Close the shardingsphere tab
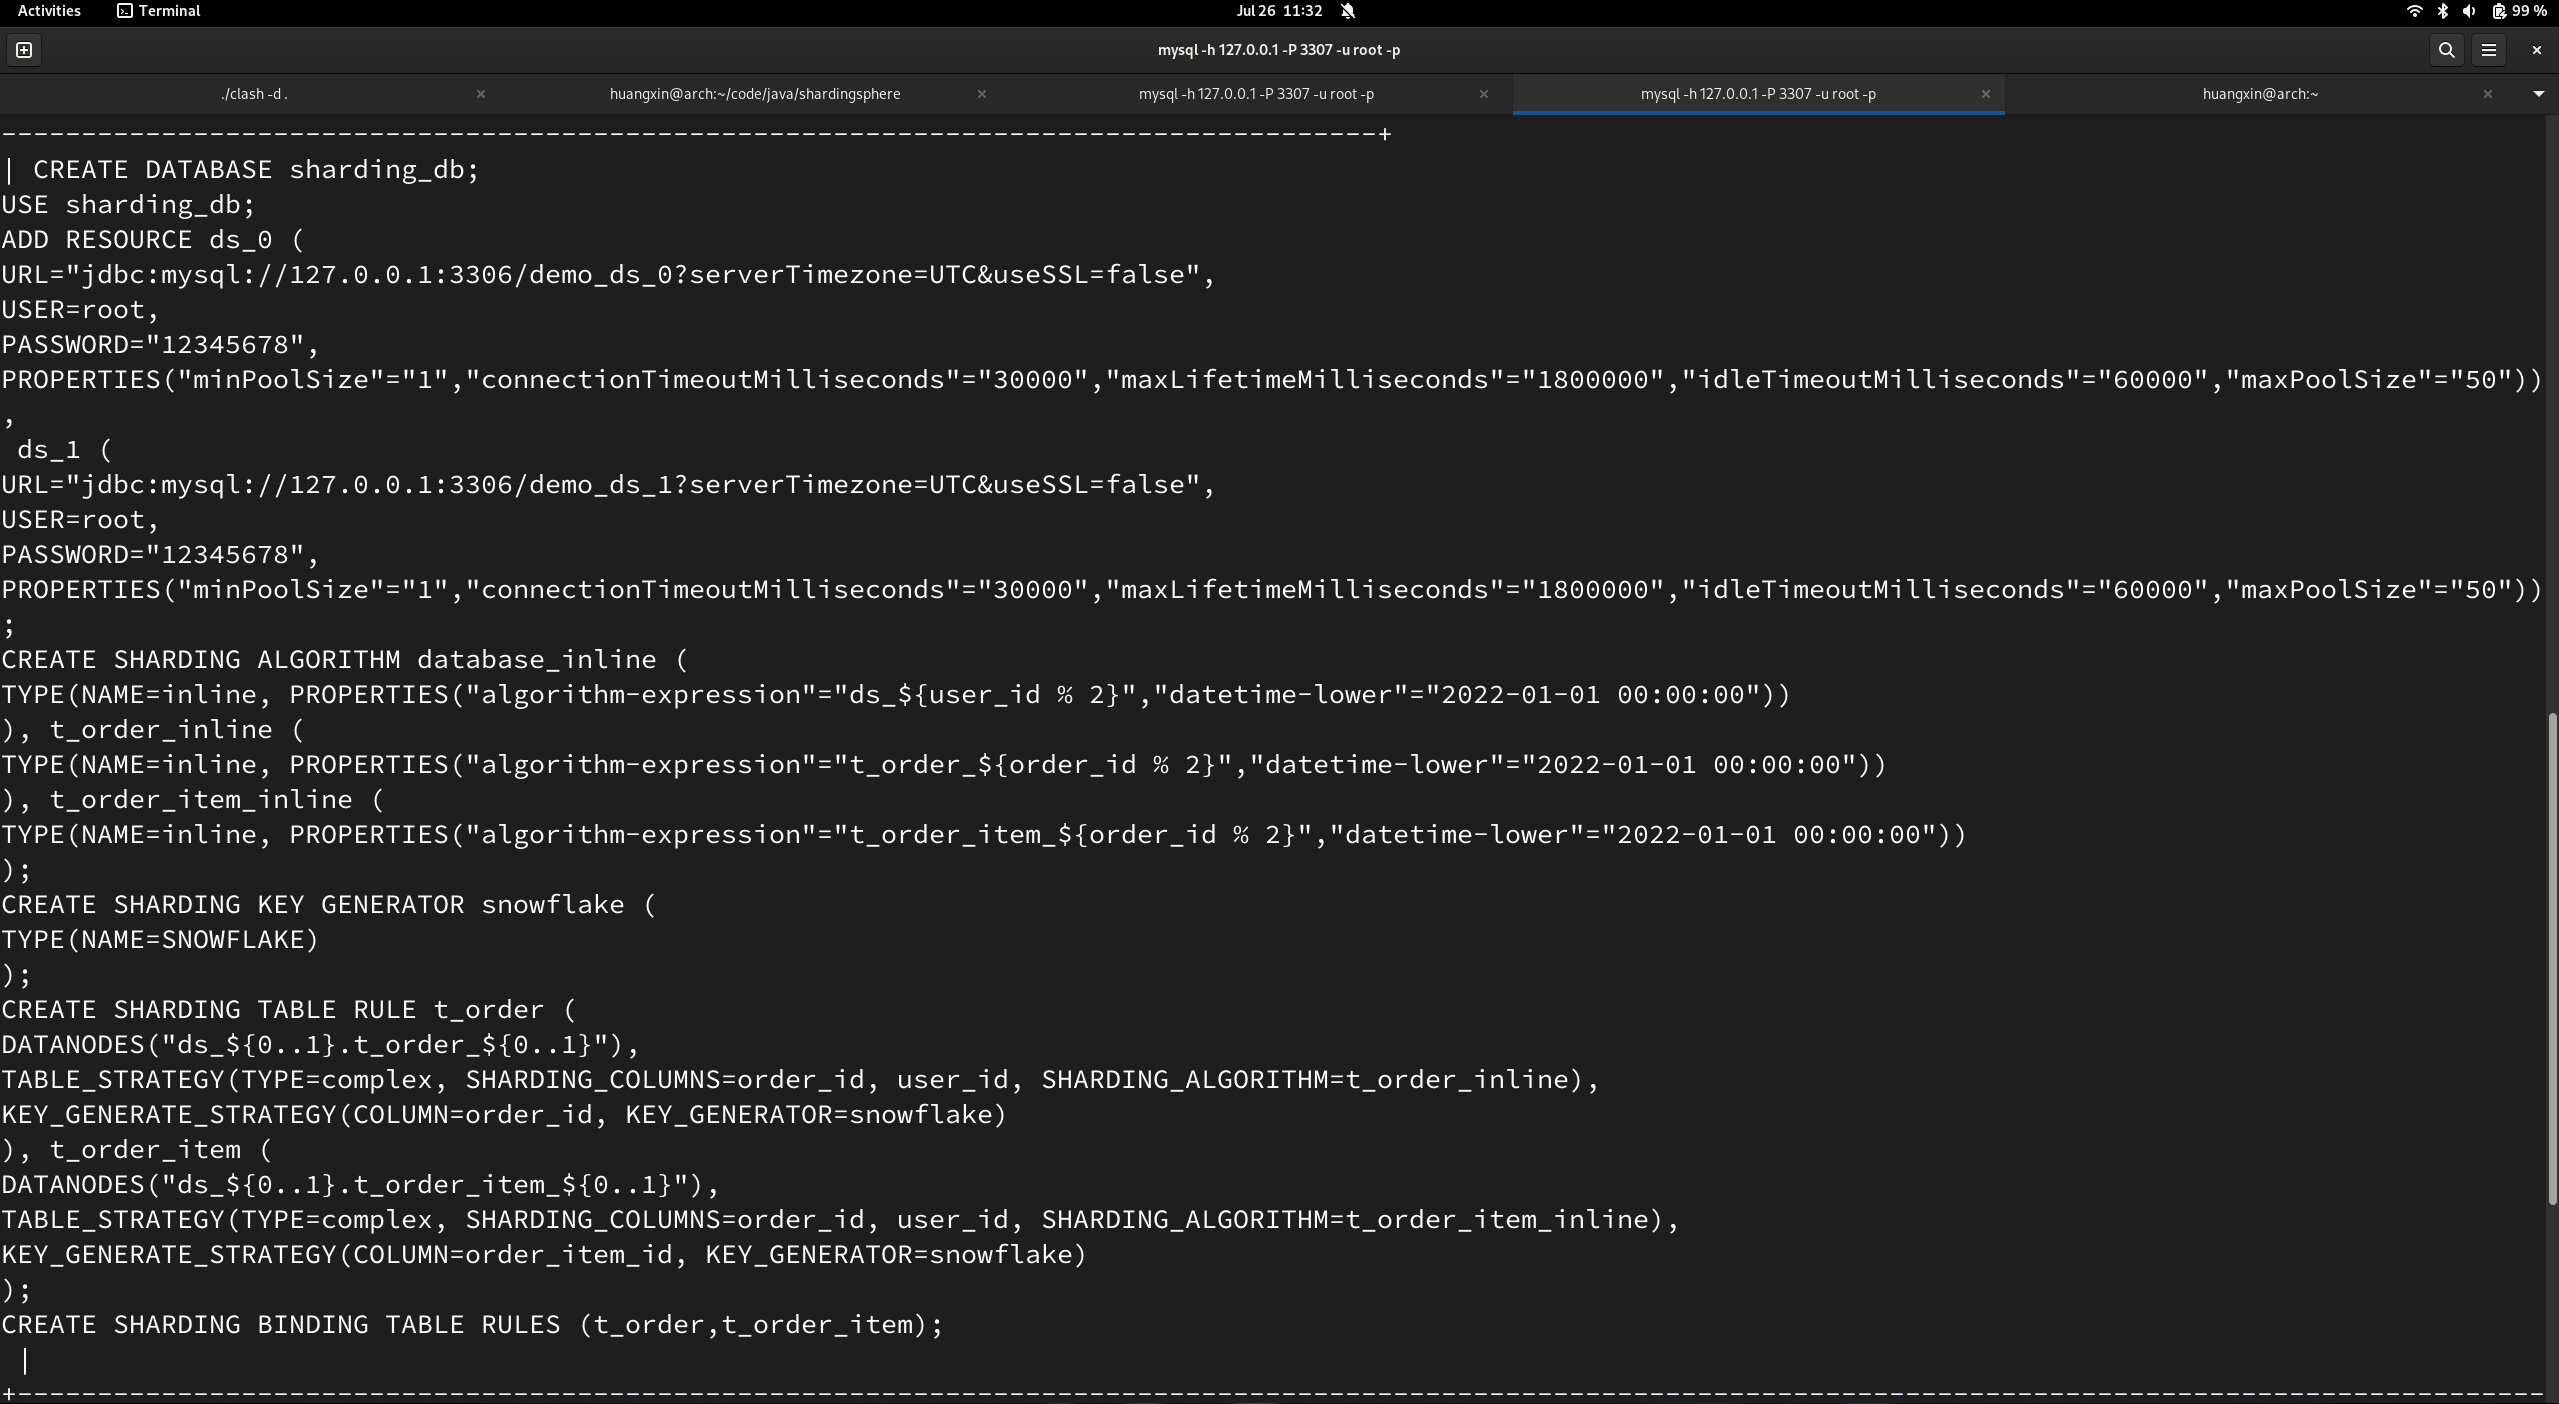2559x1404 pixels. [x=982, y=94]
